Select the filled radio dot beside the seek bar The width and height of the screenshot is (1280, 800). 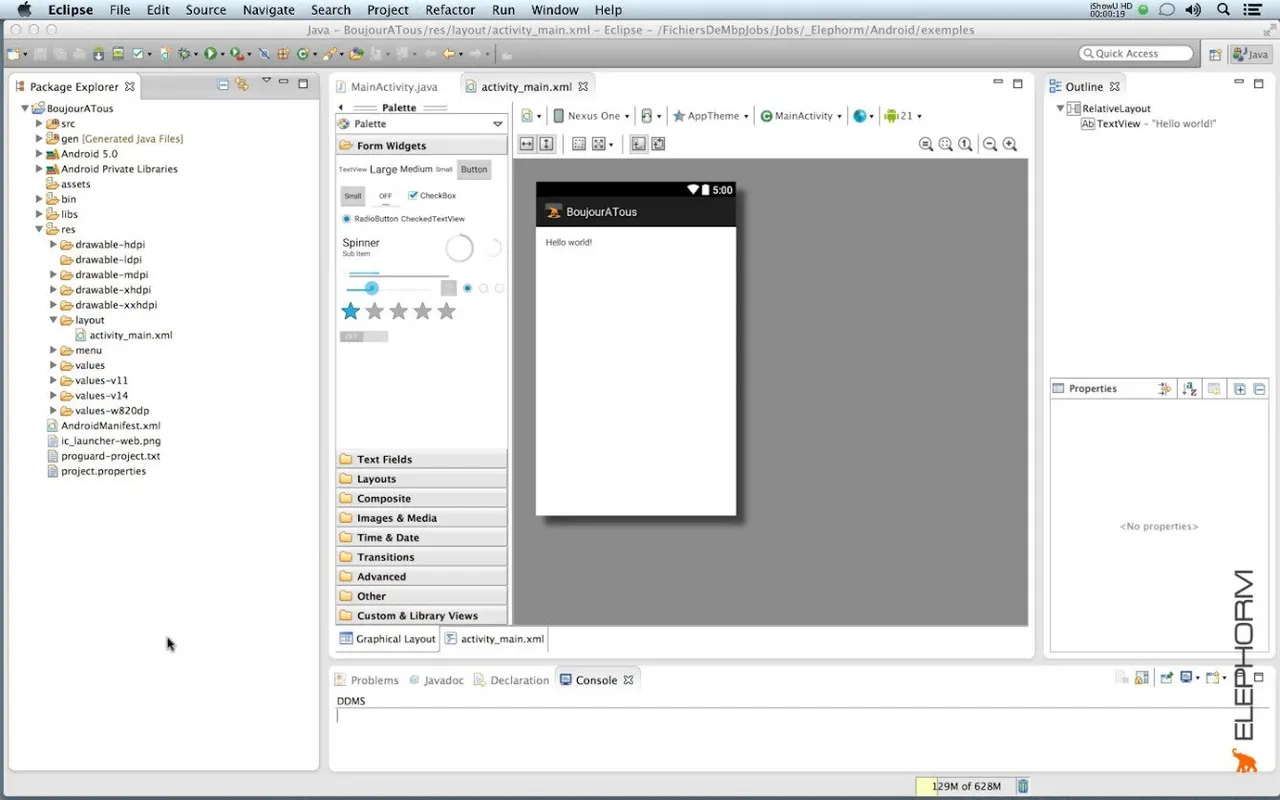[467, 288]
